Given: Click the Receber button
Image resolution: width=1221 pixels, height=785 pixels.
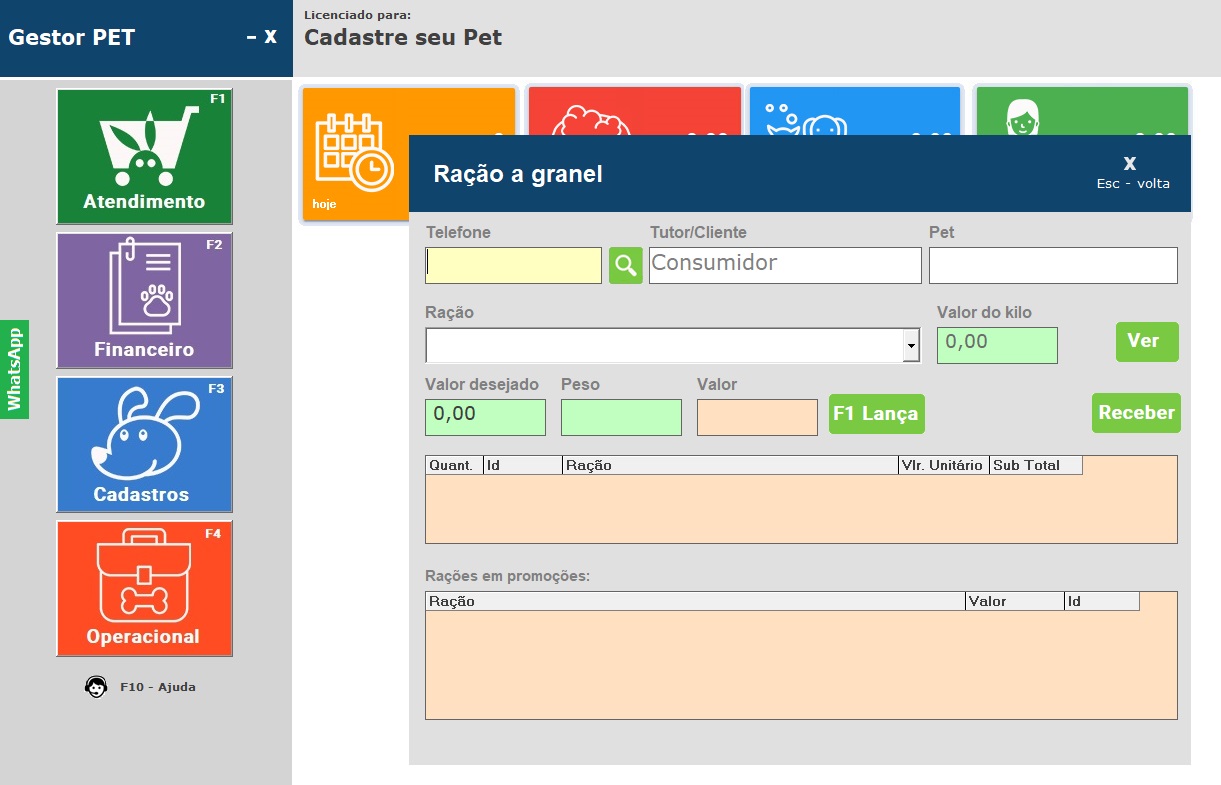Looking at the screenshot, I should coord(1136,413).
